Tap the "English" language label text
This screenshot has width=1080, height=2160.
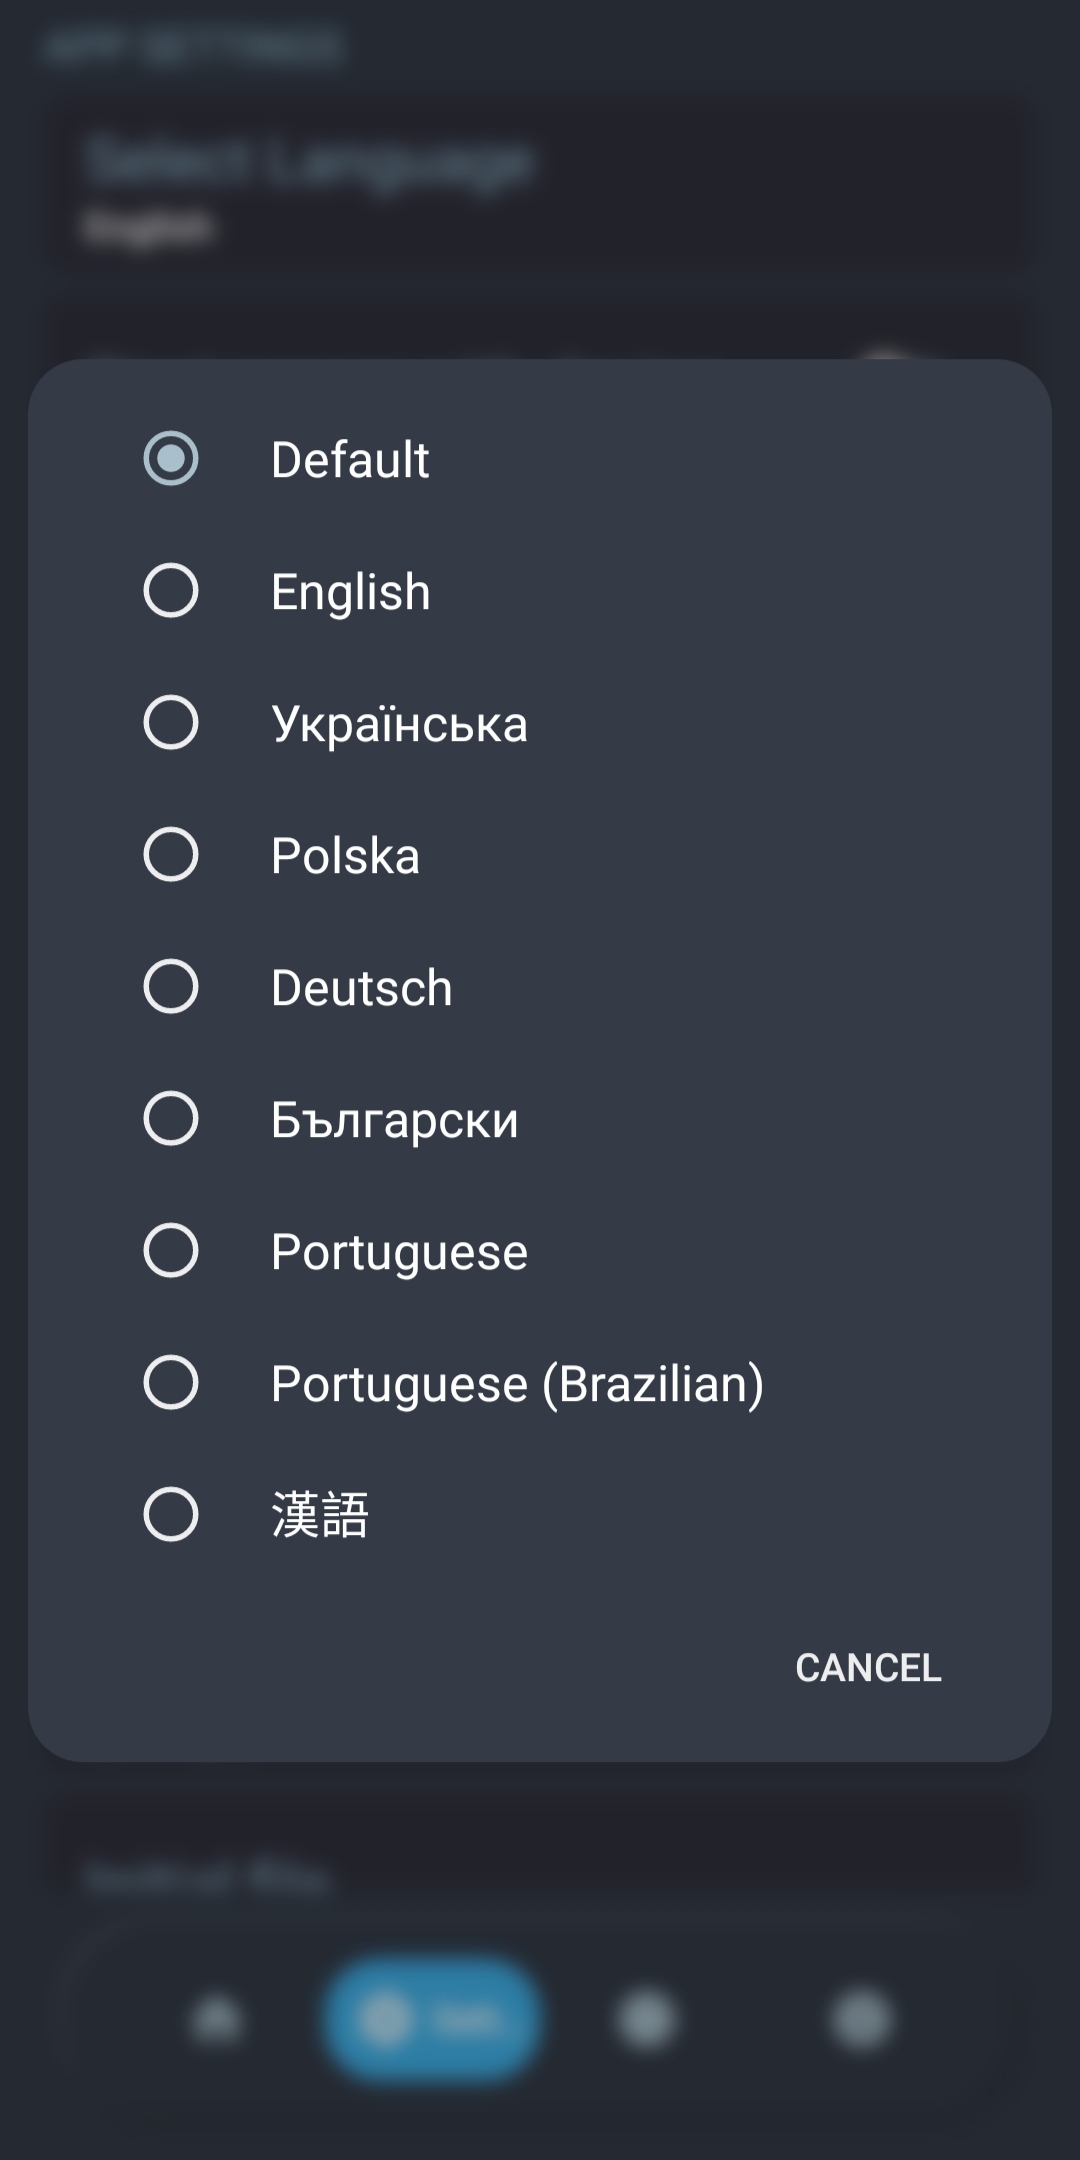click(350, 592)
